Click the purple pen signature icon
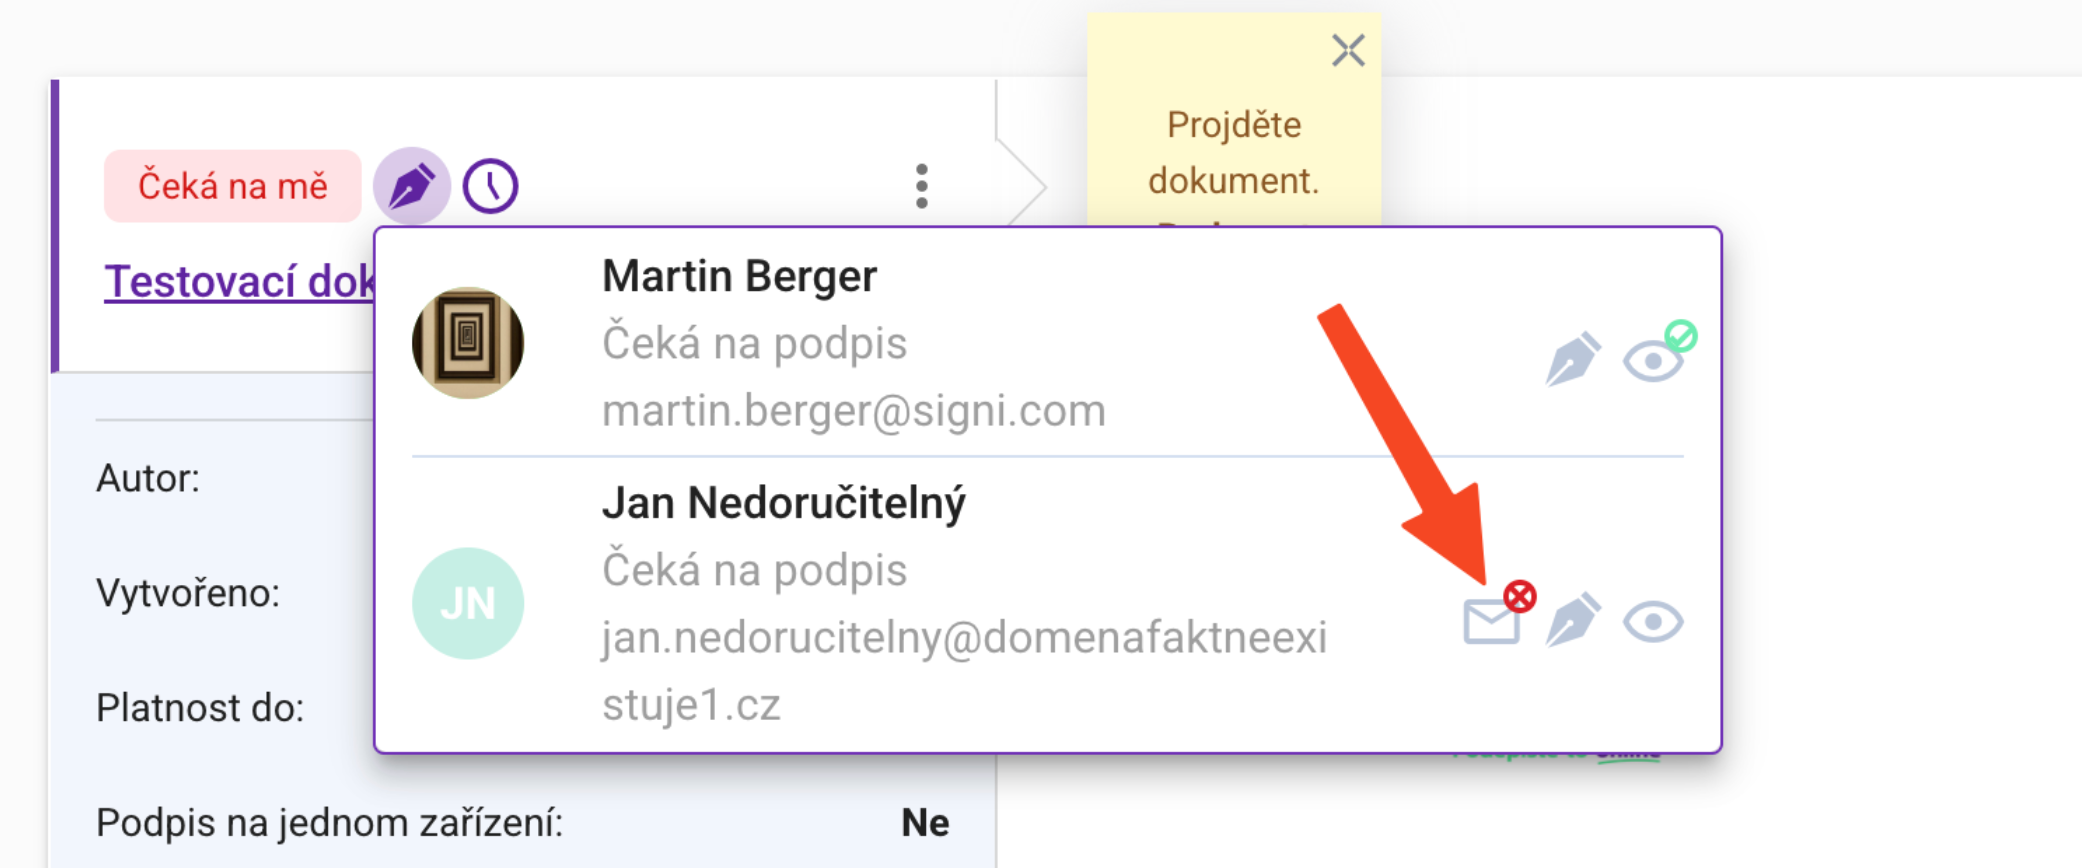 pyautogui.click(x=411, y=186)
